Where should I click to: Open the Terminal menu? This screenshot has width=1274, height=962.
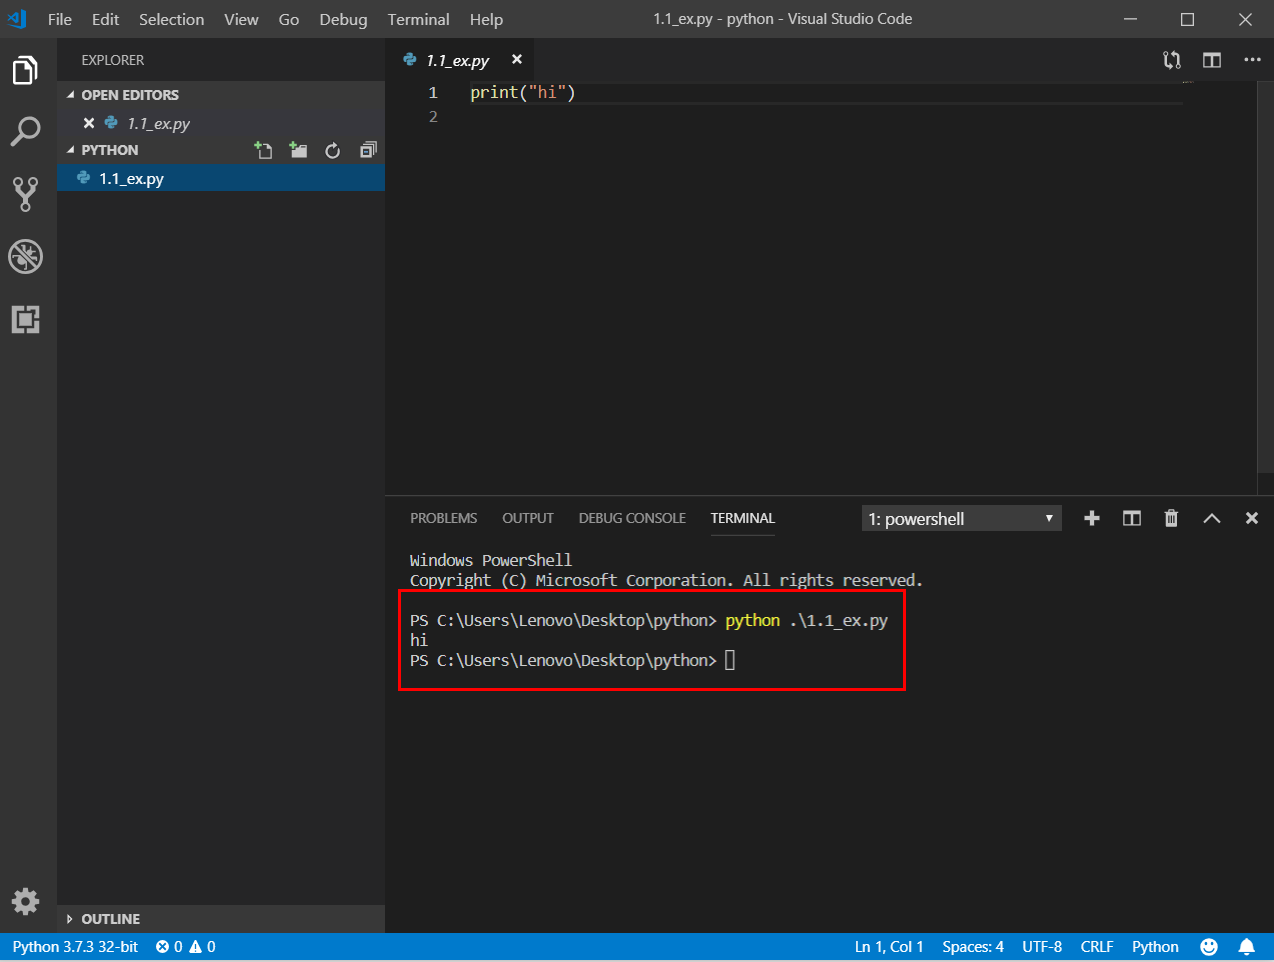418,19
